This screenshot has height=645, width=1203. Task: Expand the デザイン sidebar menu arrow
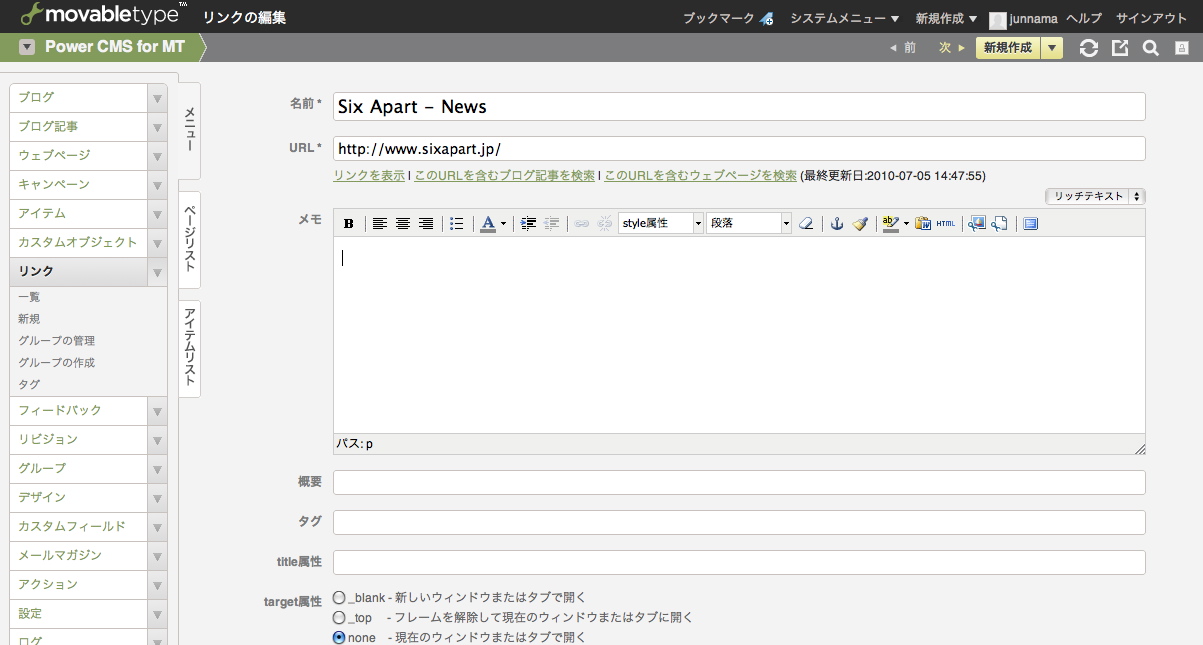(157, 497)
